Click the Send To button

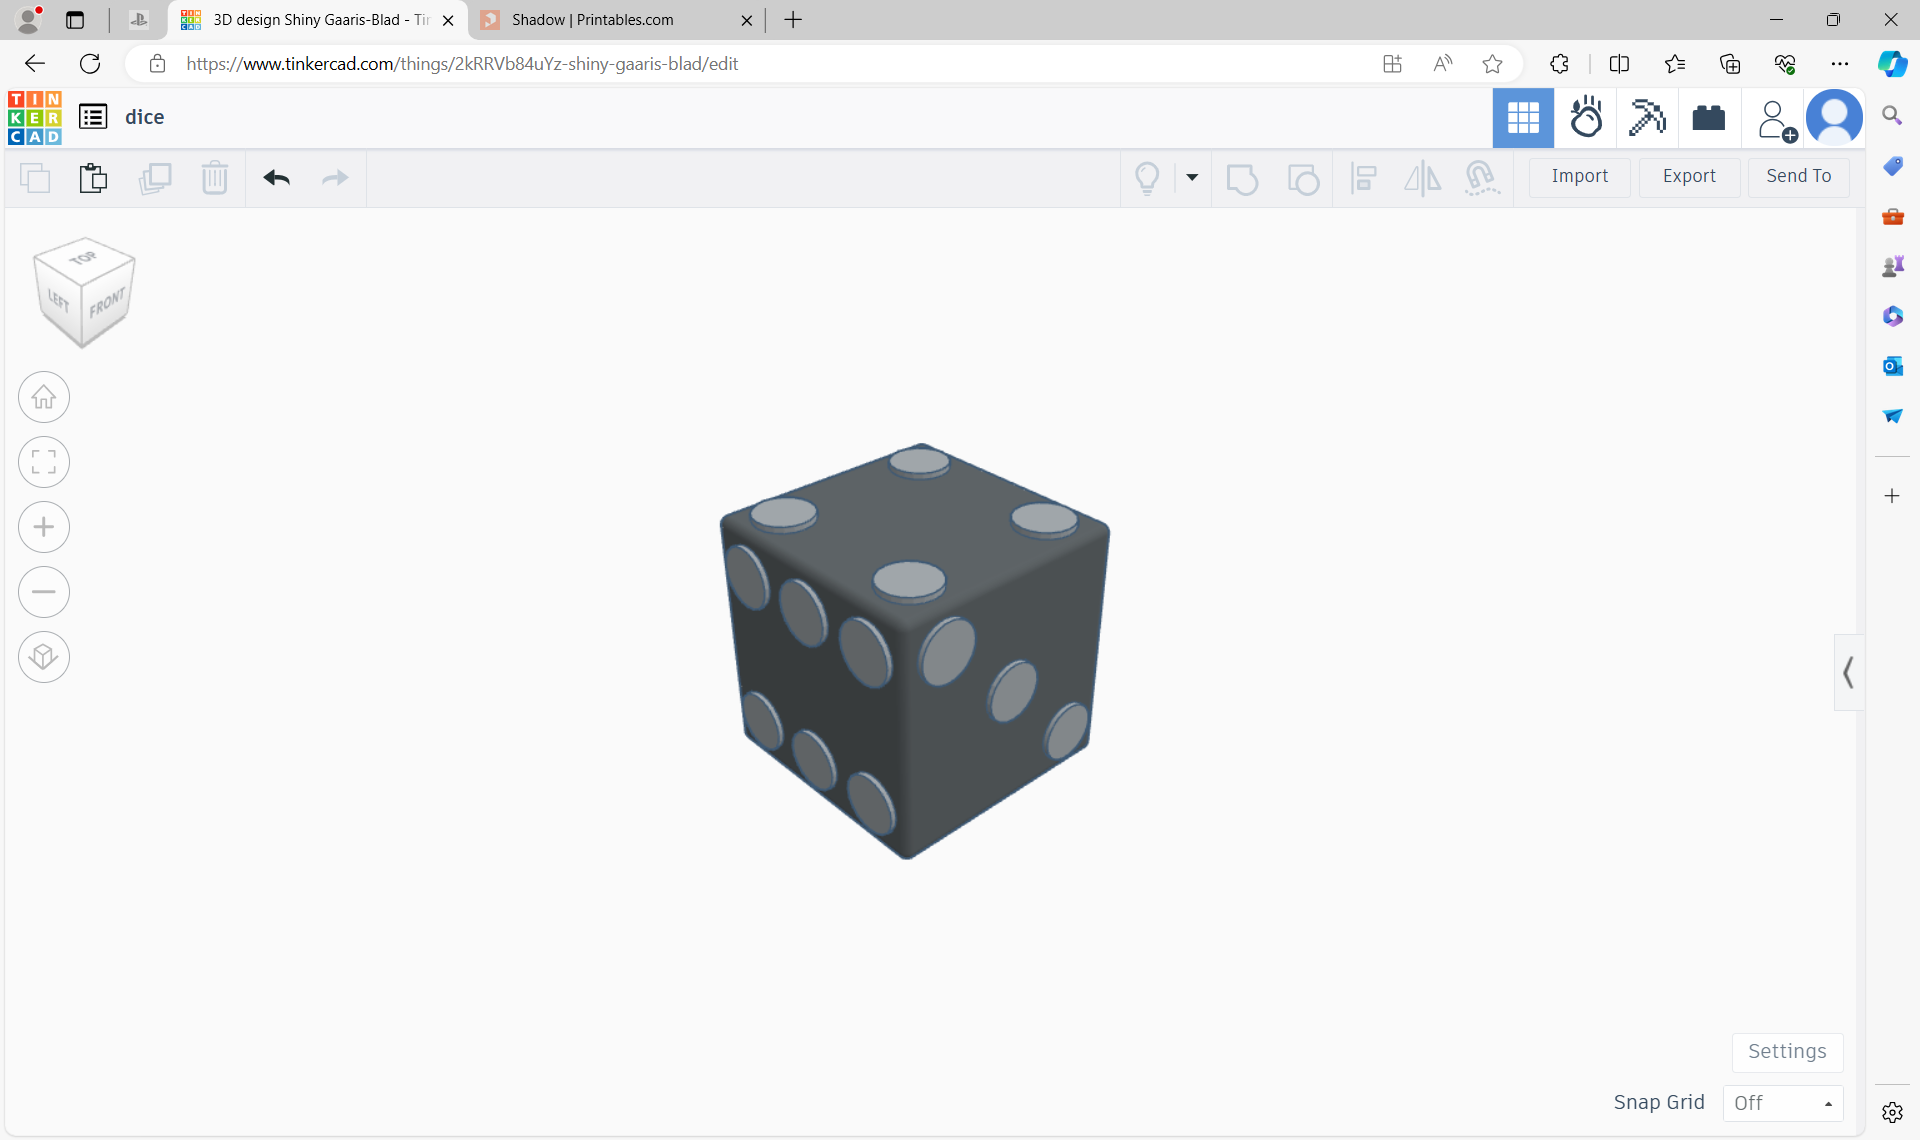coord(1798,176)
